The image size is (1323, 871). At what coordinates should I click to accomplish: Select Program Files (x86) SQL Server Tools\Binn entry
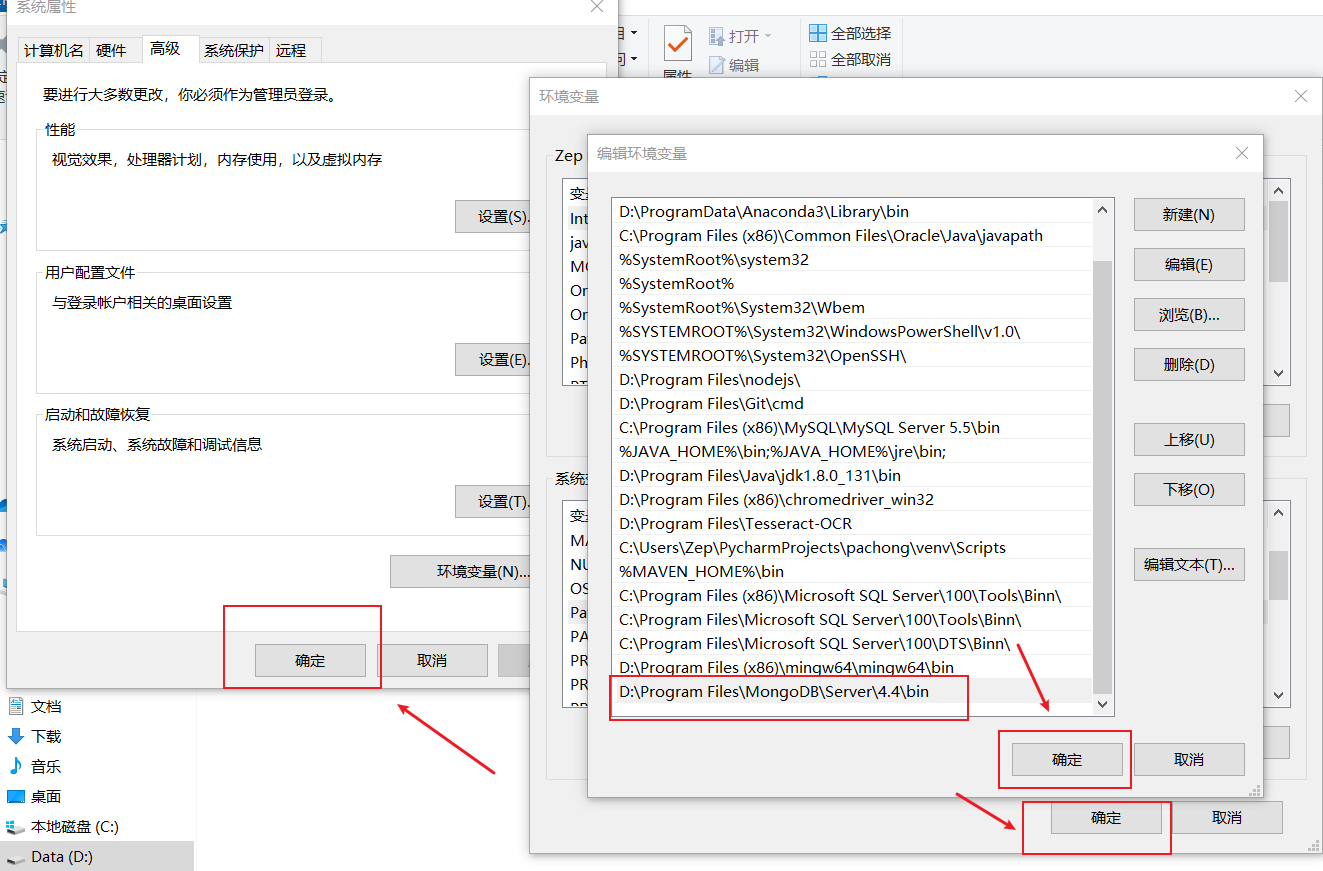click(852, 595)
